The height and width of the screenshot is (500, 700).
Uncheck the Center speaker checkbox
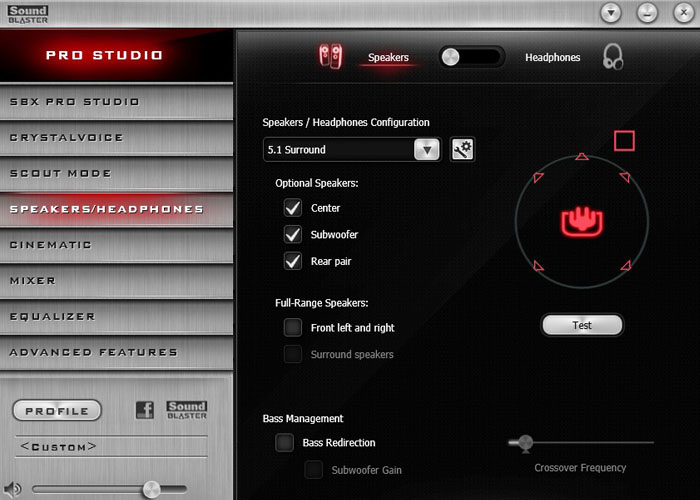293,208
